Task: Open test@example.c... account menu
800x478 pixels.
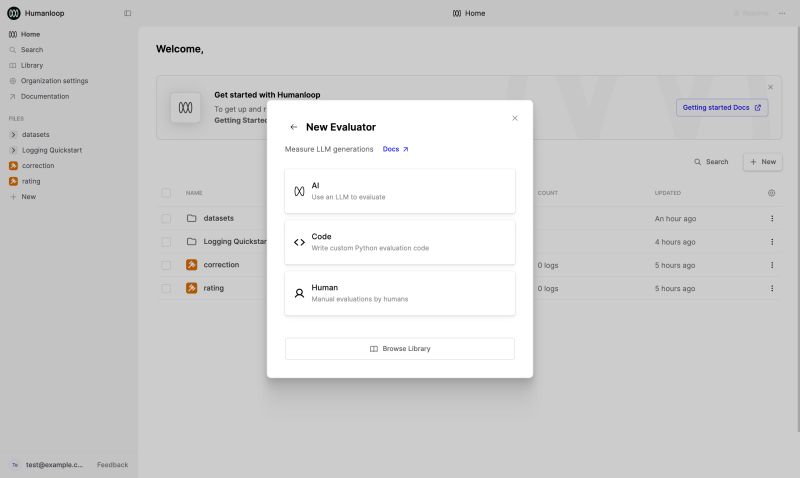Action: 48,465
